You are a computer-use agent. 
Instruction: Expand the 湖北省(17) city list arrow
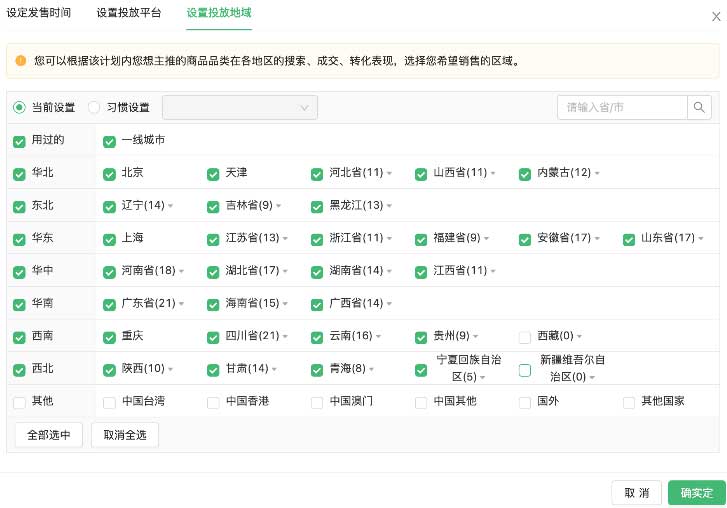click(286, 271)
